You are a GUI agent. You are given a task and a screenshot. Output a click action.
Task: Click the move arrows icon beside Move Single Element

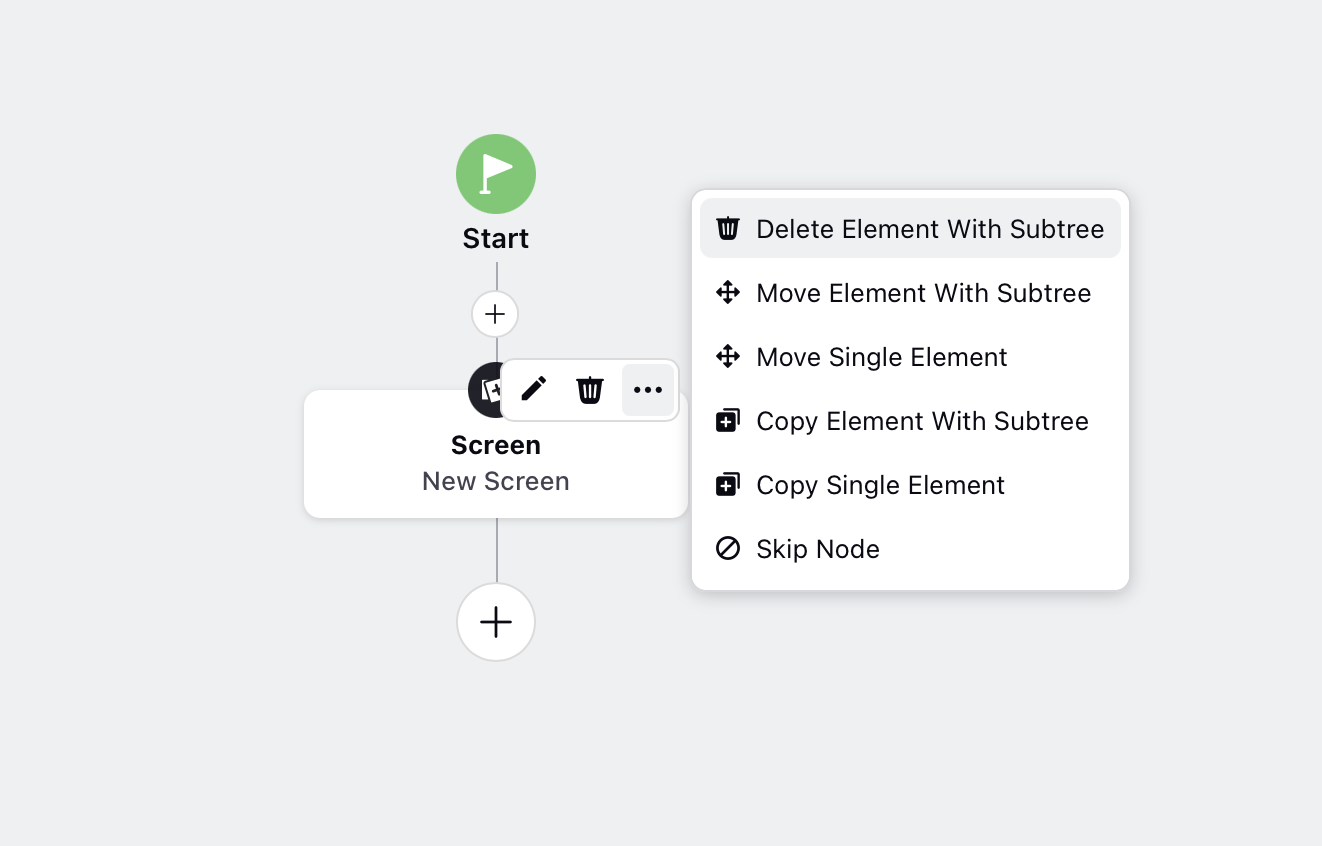point(728,356)
